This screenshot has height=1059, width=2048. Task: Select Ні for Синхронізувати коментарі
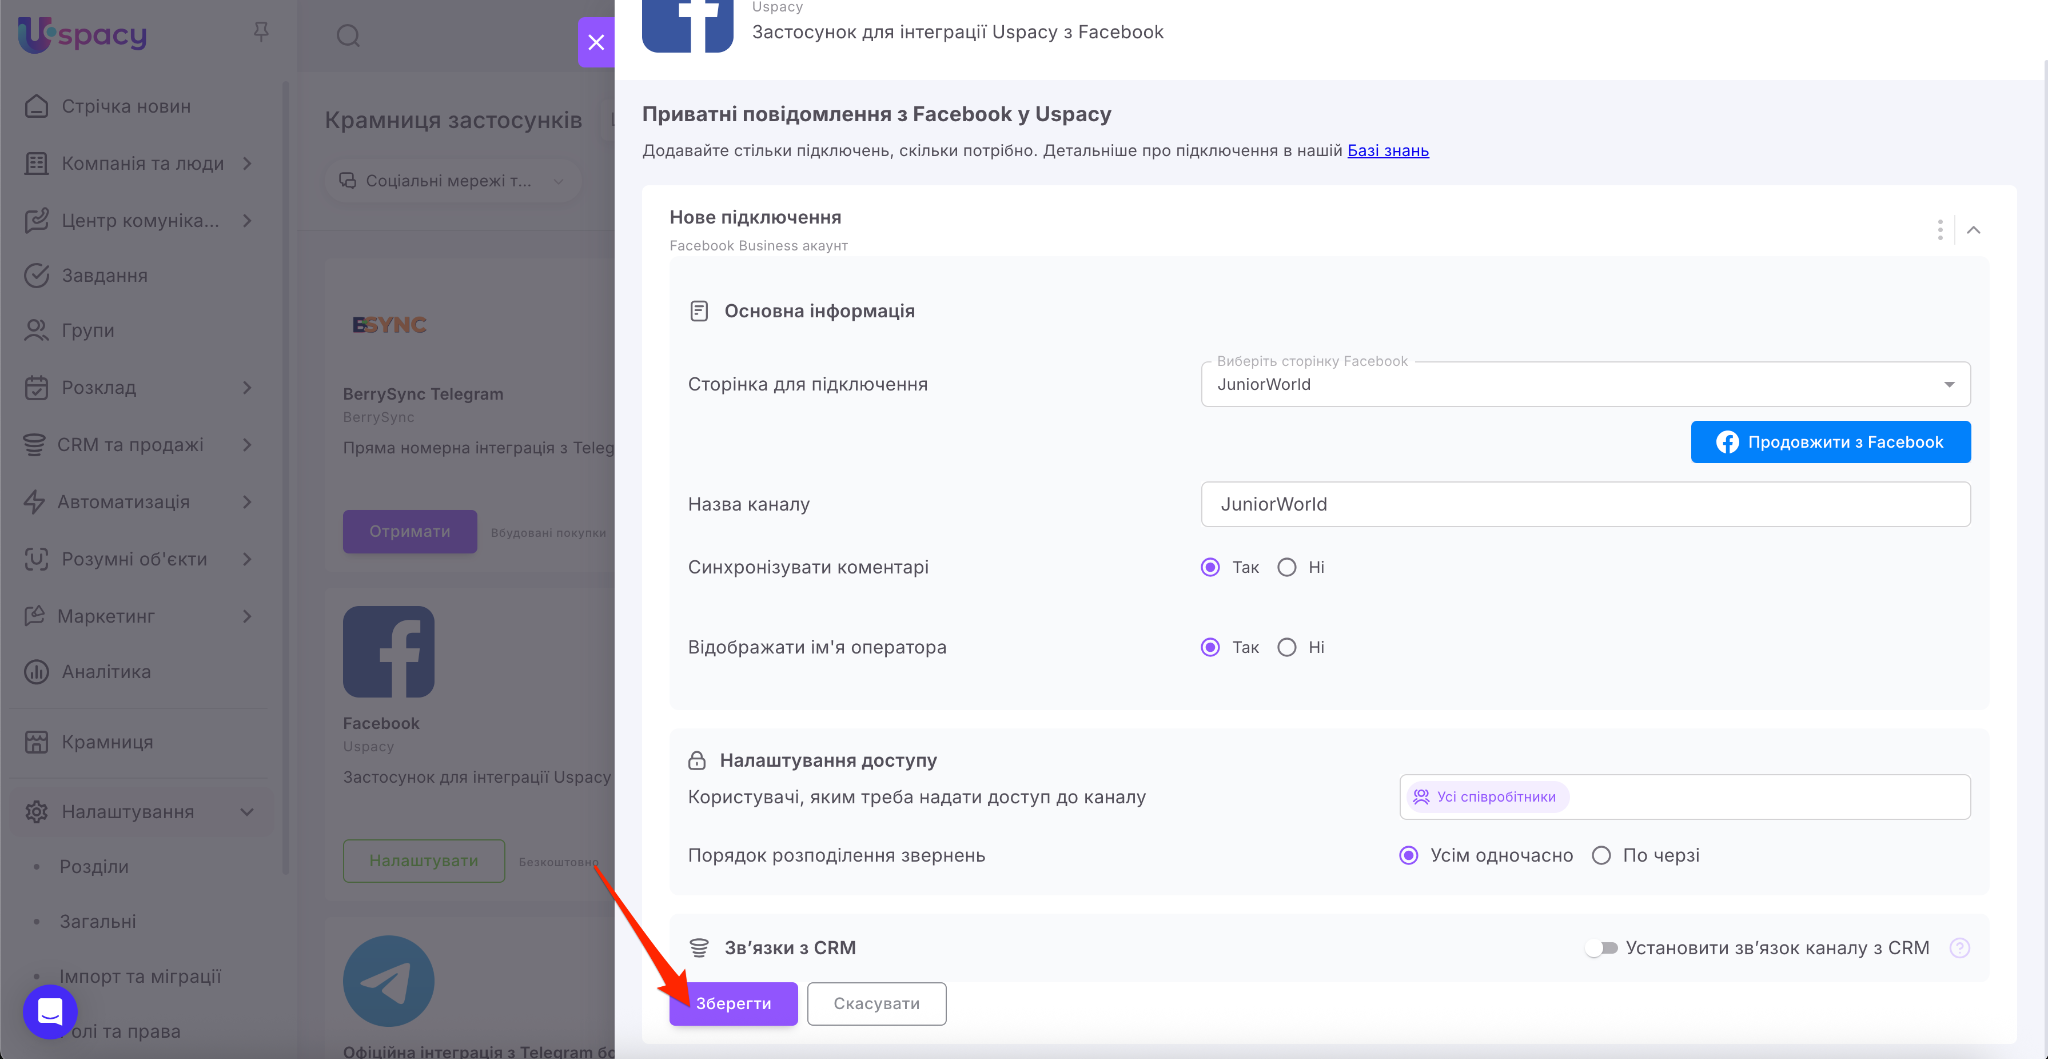tap(1287, 567)
